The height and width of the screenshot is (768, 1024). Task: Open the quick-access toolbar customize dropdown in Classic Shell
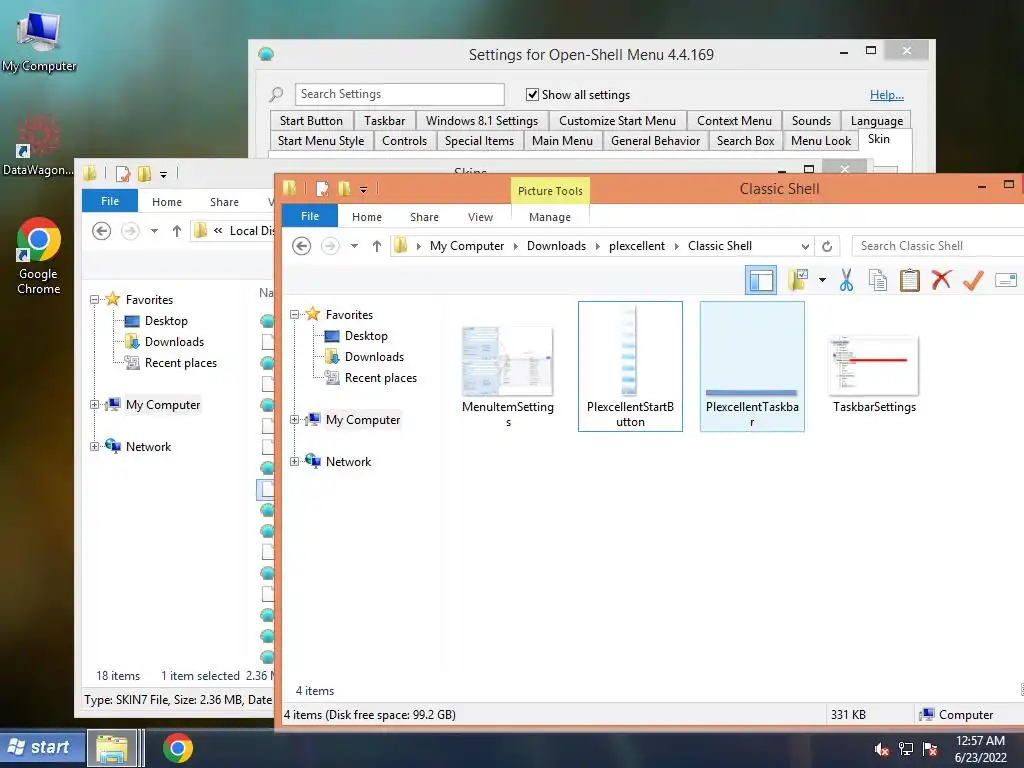363,190
